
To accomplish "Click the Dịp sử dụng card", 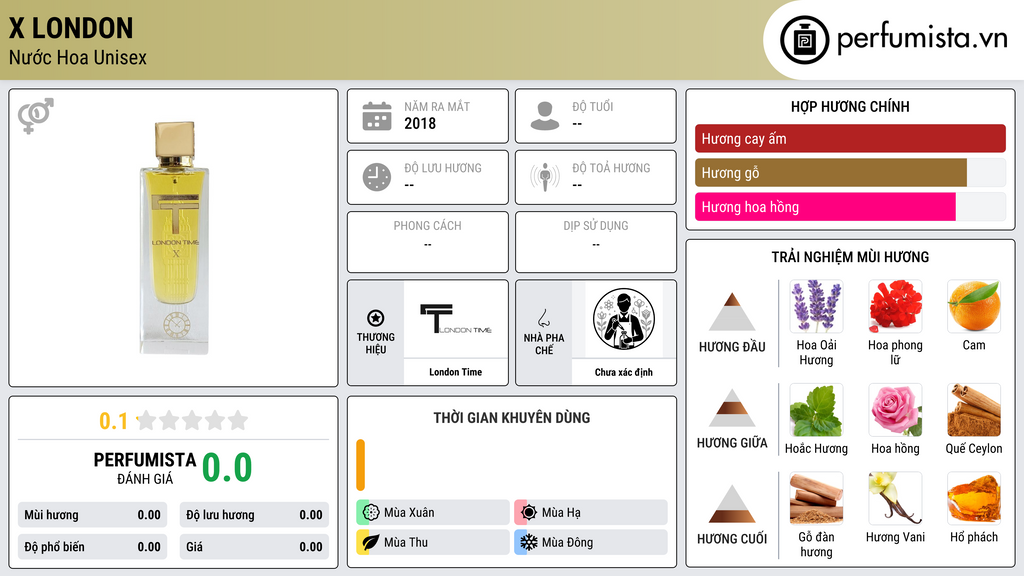I will tap(596, 242).
